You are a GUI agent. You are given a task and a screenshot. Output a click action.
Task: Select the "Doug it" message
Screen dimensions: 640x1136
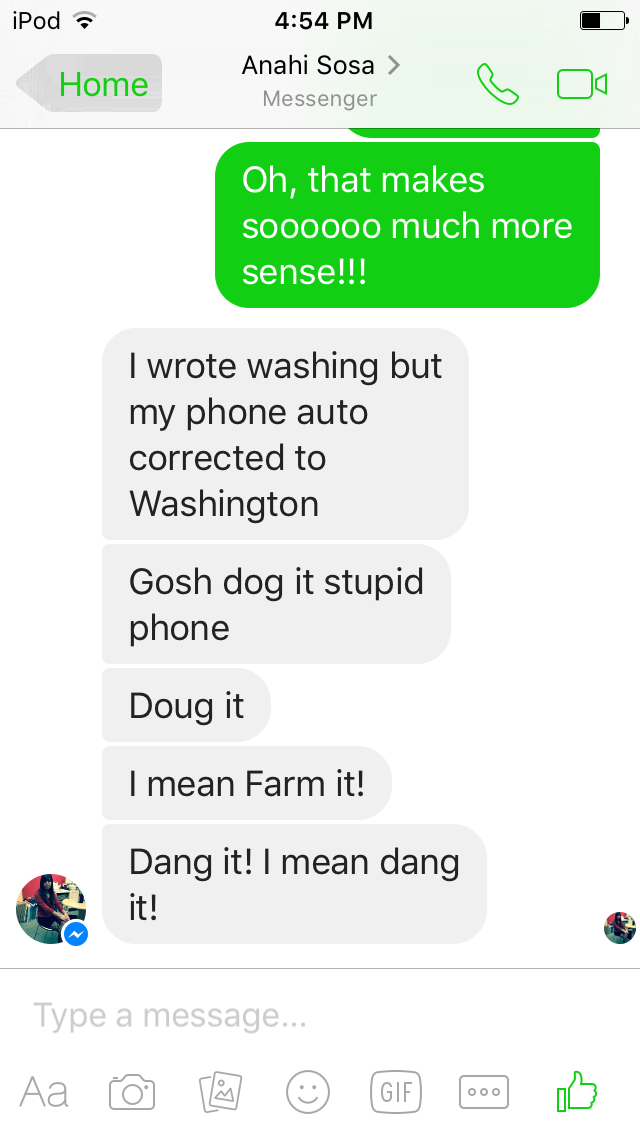point(186,706)
